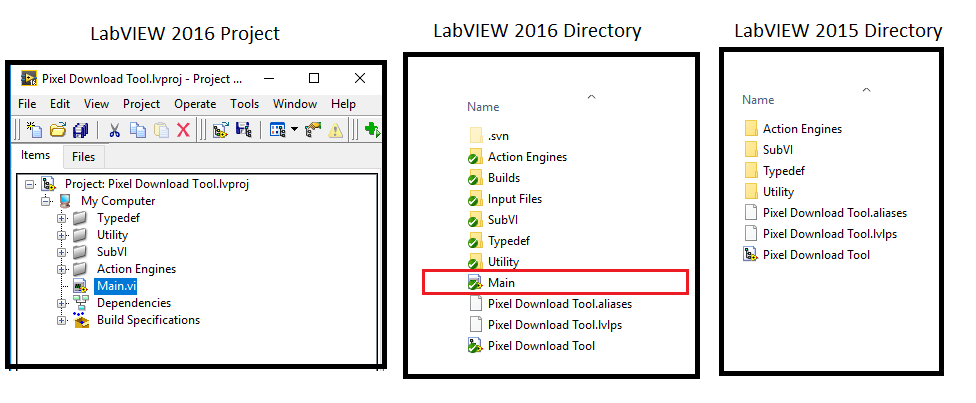Click the green plus Add icon
Screen dimensions: 976x403
click(372, 130)
